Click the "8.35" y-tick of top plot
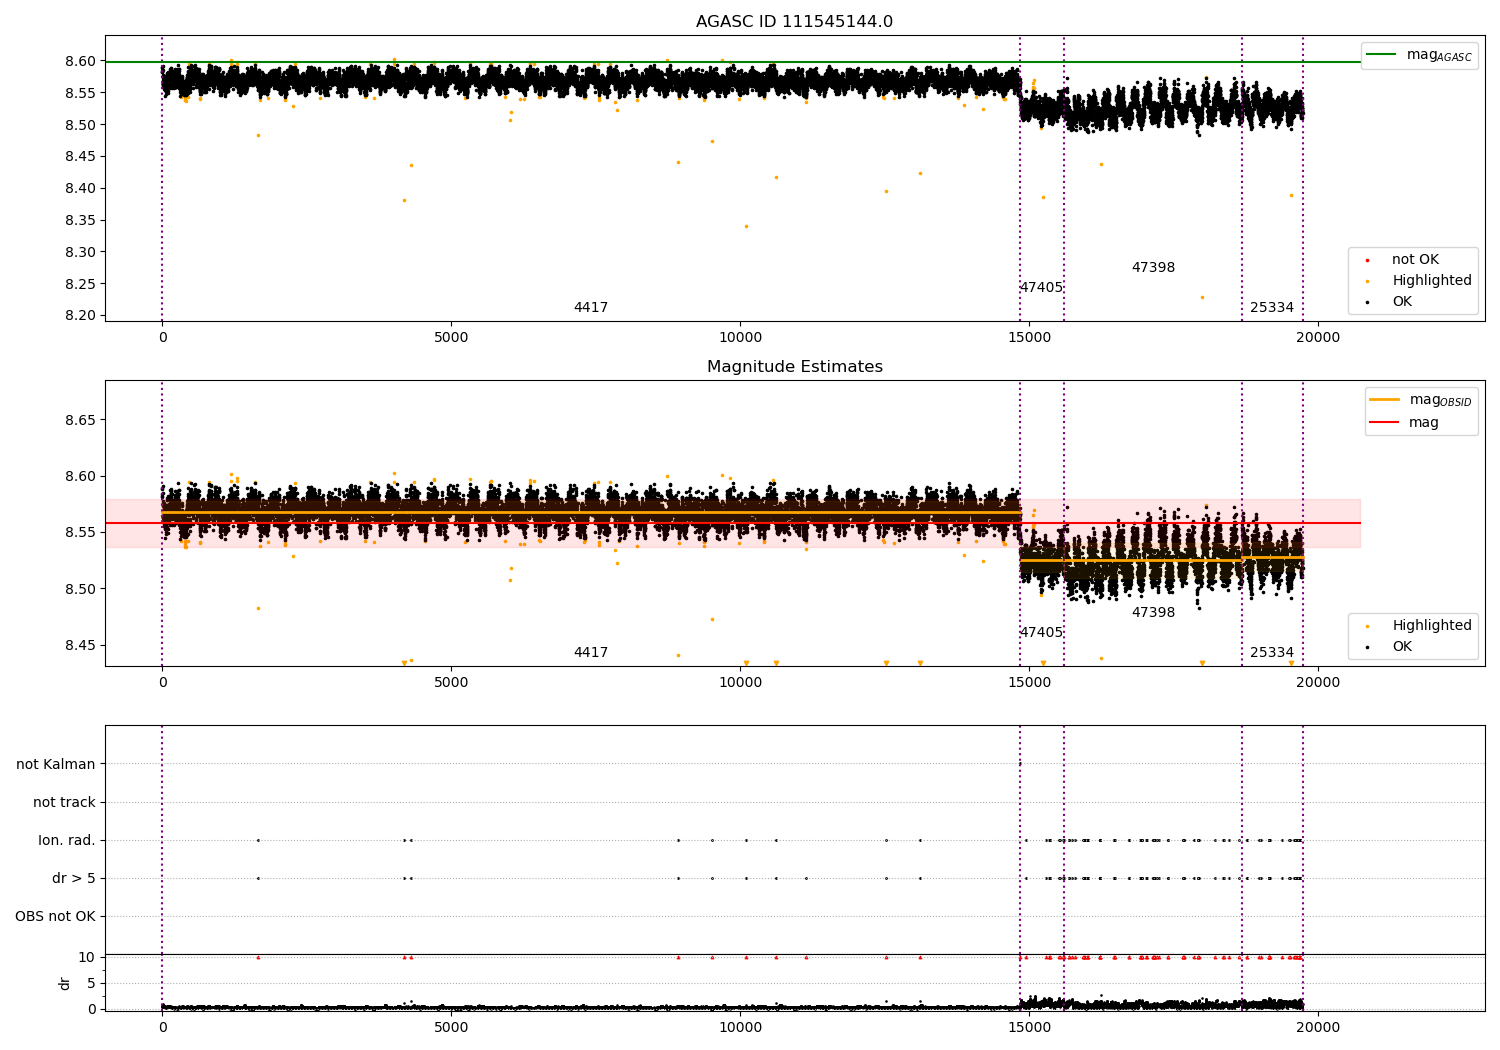 click(x=81, y=220)
